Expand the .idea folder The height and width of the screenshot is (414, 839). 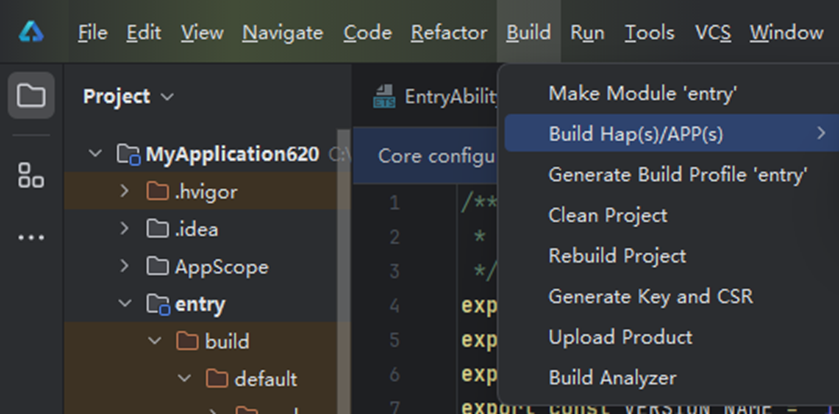[x=125, y=229]
